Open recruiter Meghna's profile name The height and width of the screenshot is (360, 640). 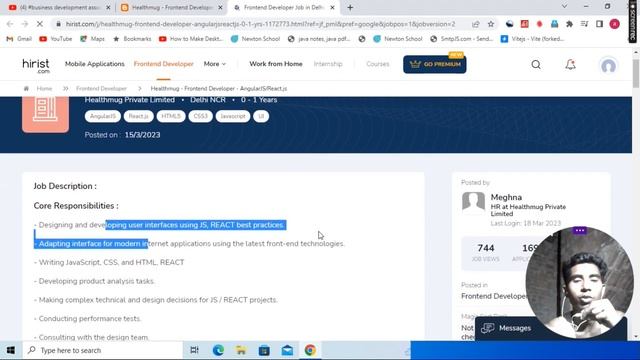pyautogui.click(x=506, y=197)
